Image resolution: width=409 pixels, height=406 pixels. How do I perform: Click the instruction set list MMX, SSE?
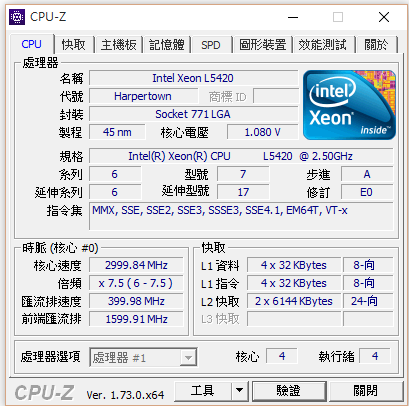241,216
